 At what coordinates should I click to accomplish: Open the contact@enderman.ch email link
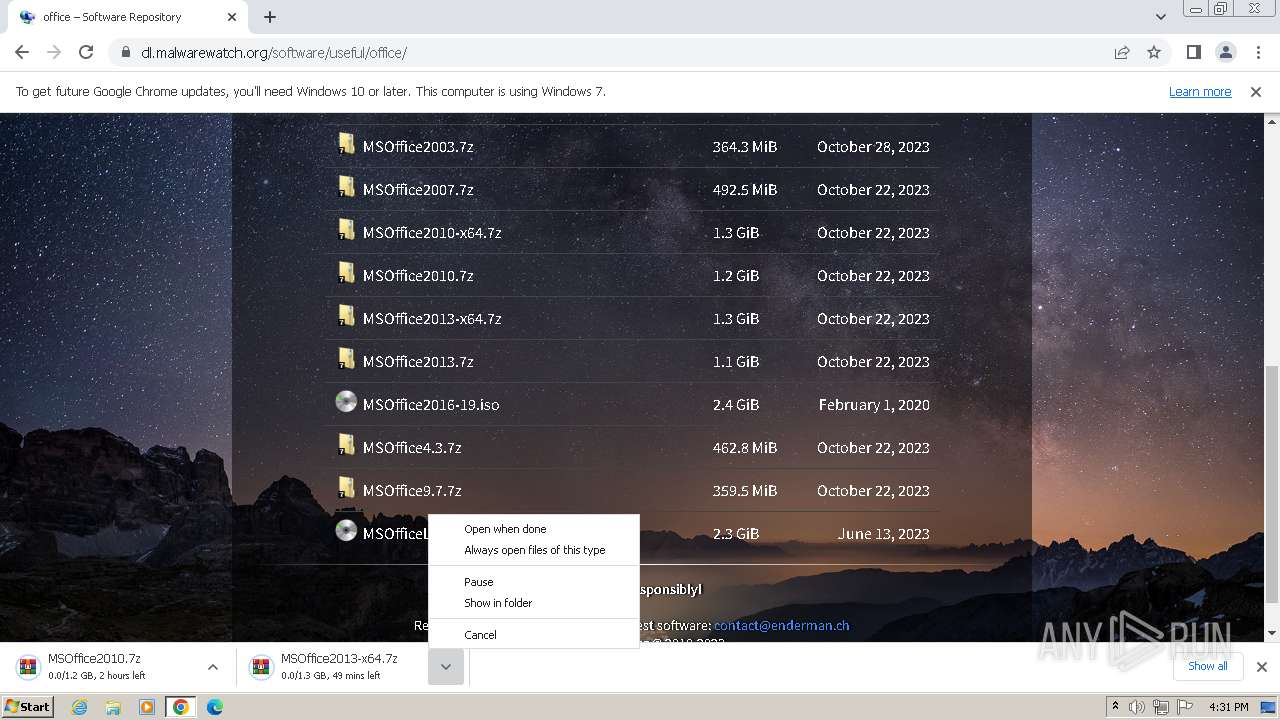click(781, 625)
